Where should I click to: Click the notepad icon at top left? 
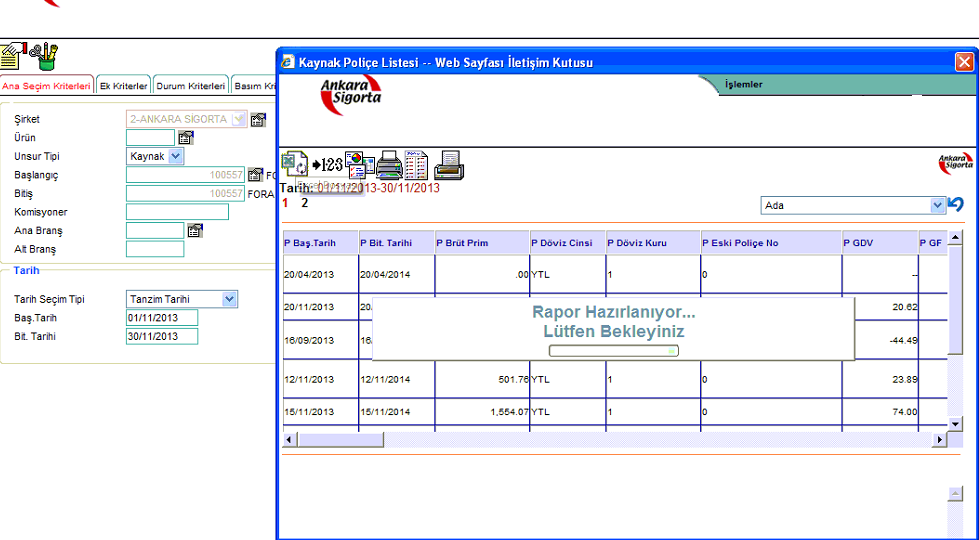pyautogui.click(x=13, y=55)
